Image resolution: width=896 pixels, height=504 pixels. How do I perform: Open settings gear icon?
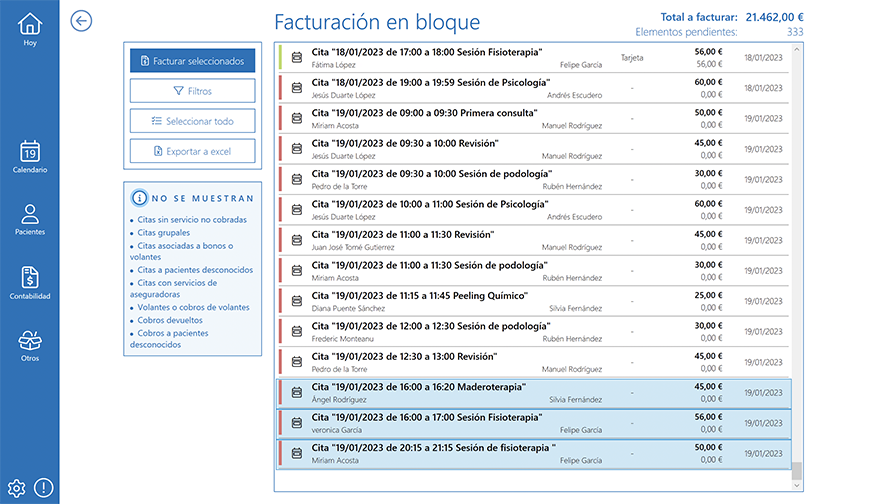(16, 488)
